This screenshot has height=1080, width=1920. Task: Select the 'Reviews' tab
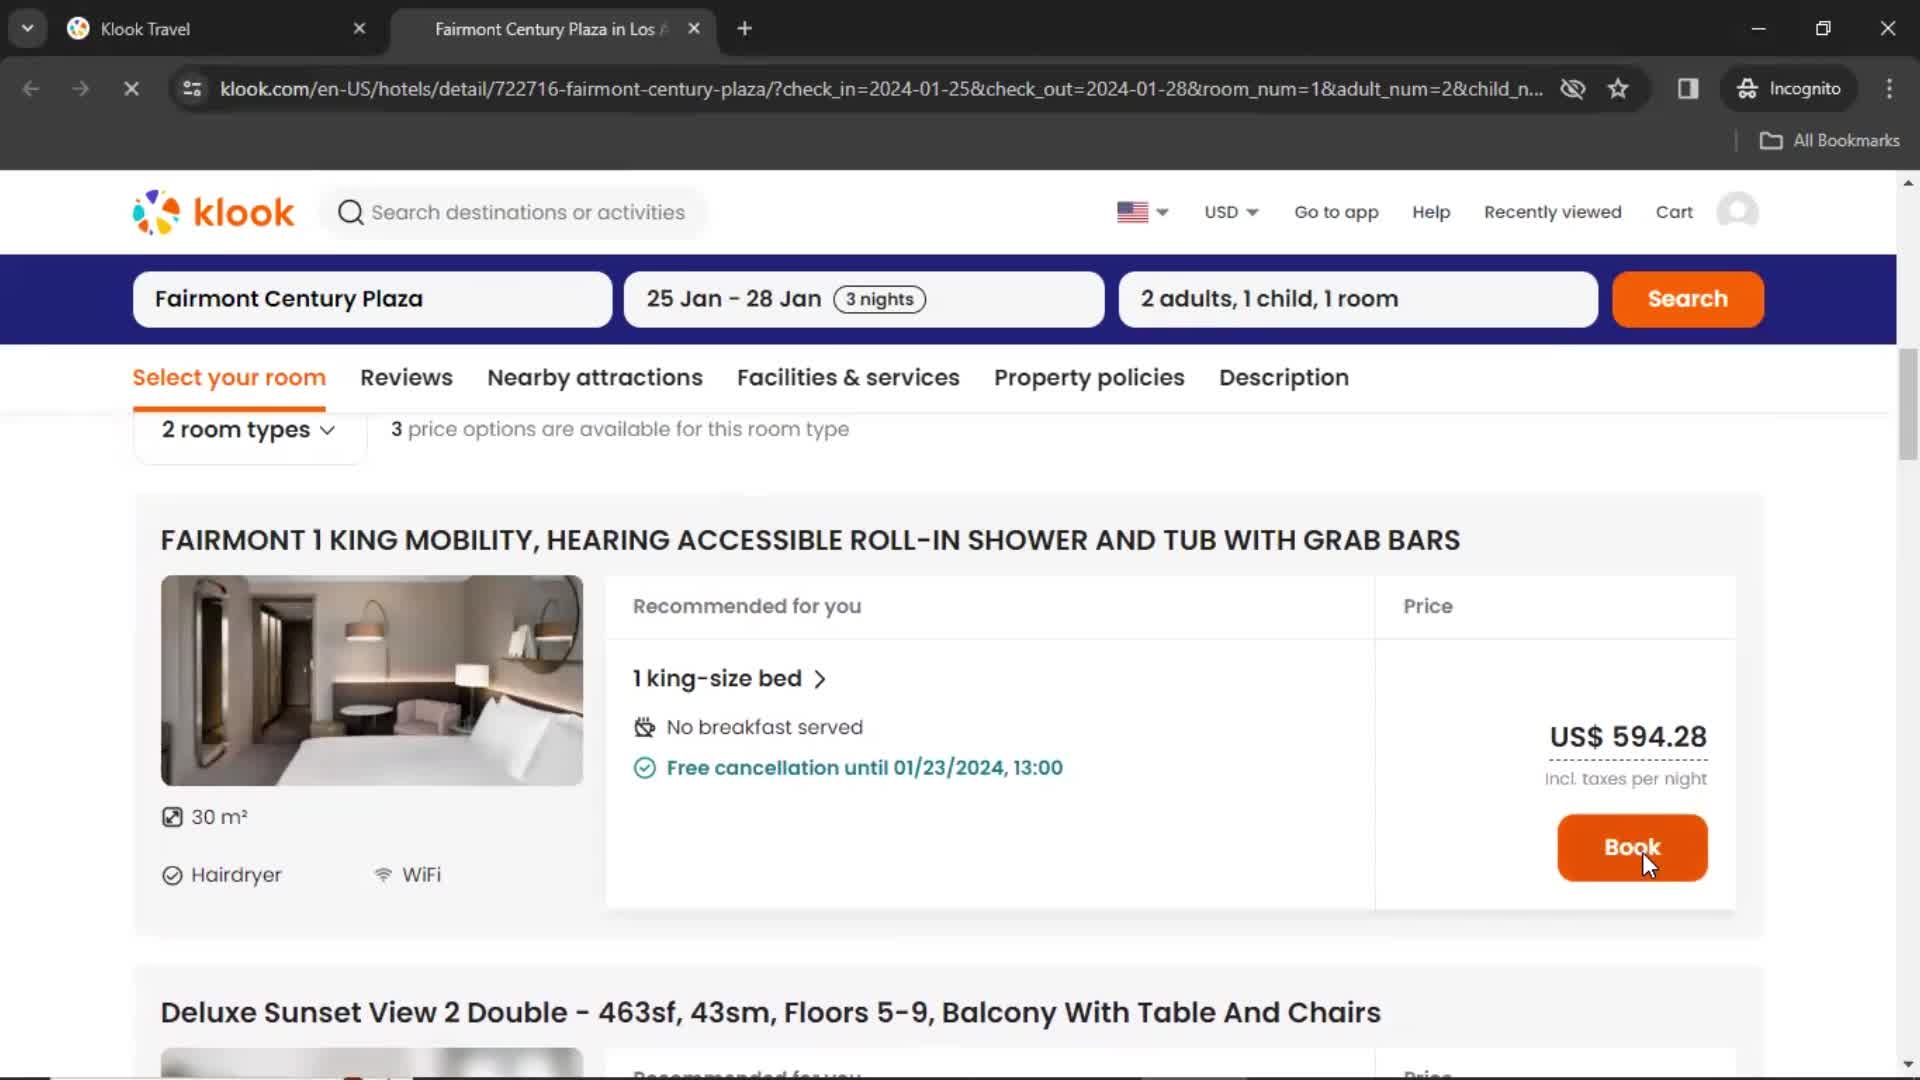pyautogui.click(x=407, y=377)
